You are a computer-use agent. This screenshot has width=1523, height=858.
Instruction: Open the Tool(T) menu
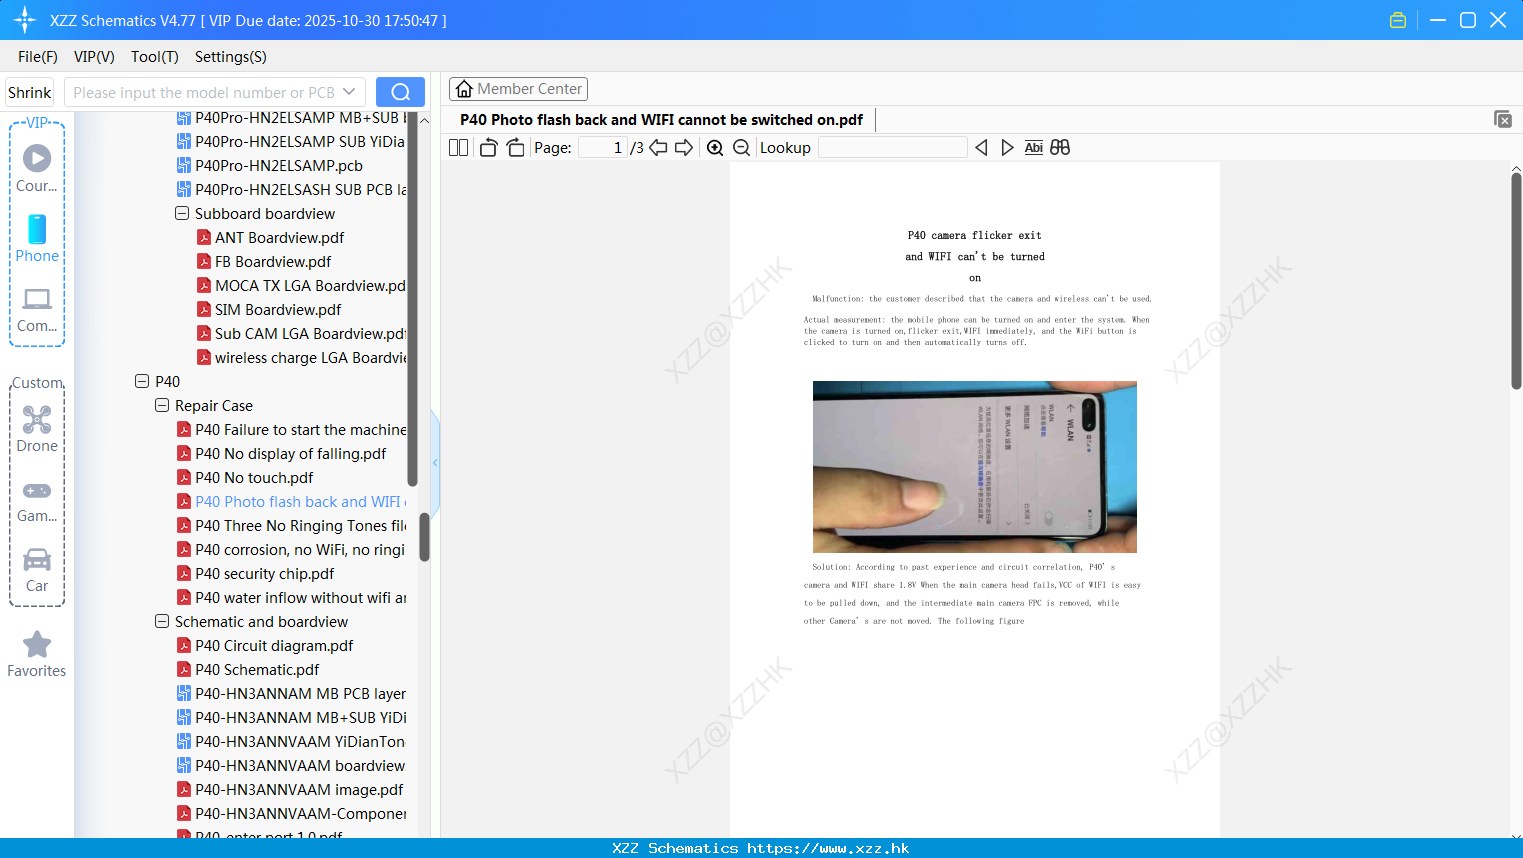tap(155, 57)
